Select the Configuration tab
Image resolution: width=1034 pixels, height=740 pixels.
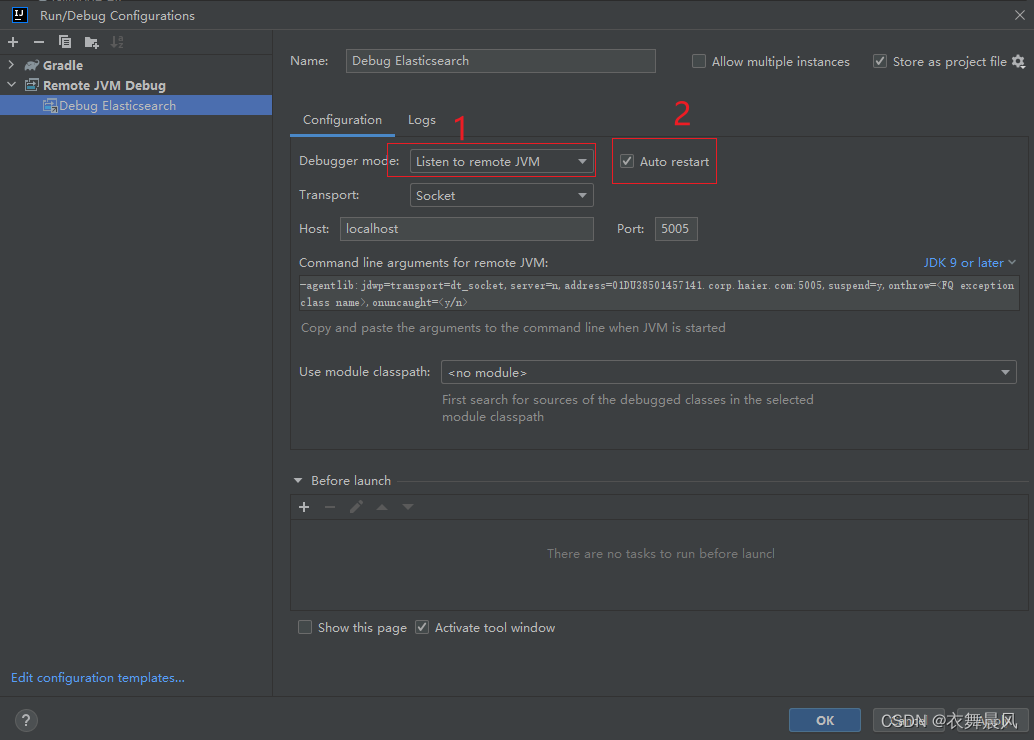coord(342,120)
